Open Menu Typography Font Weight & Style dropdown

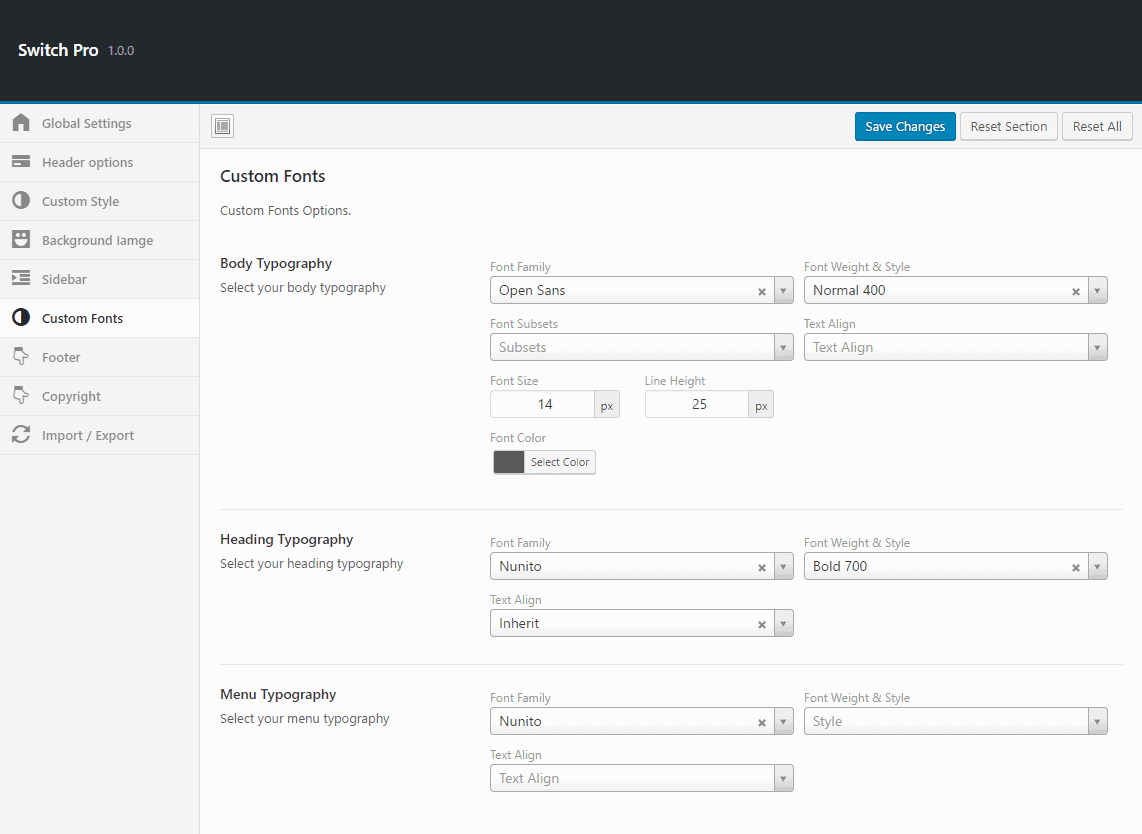pos(955,721)
